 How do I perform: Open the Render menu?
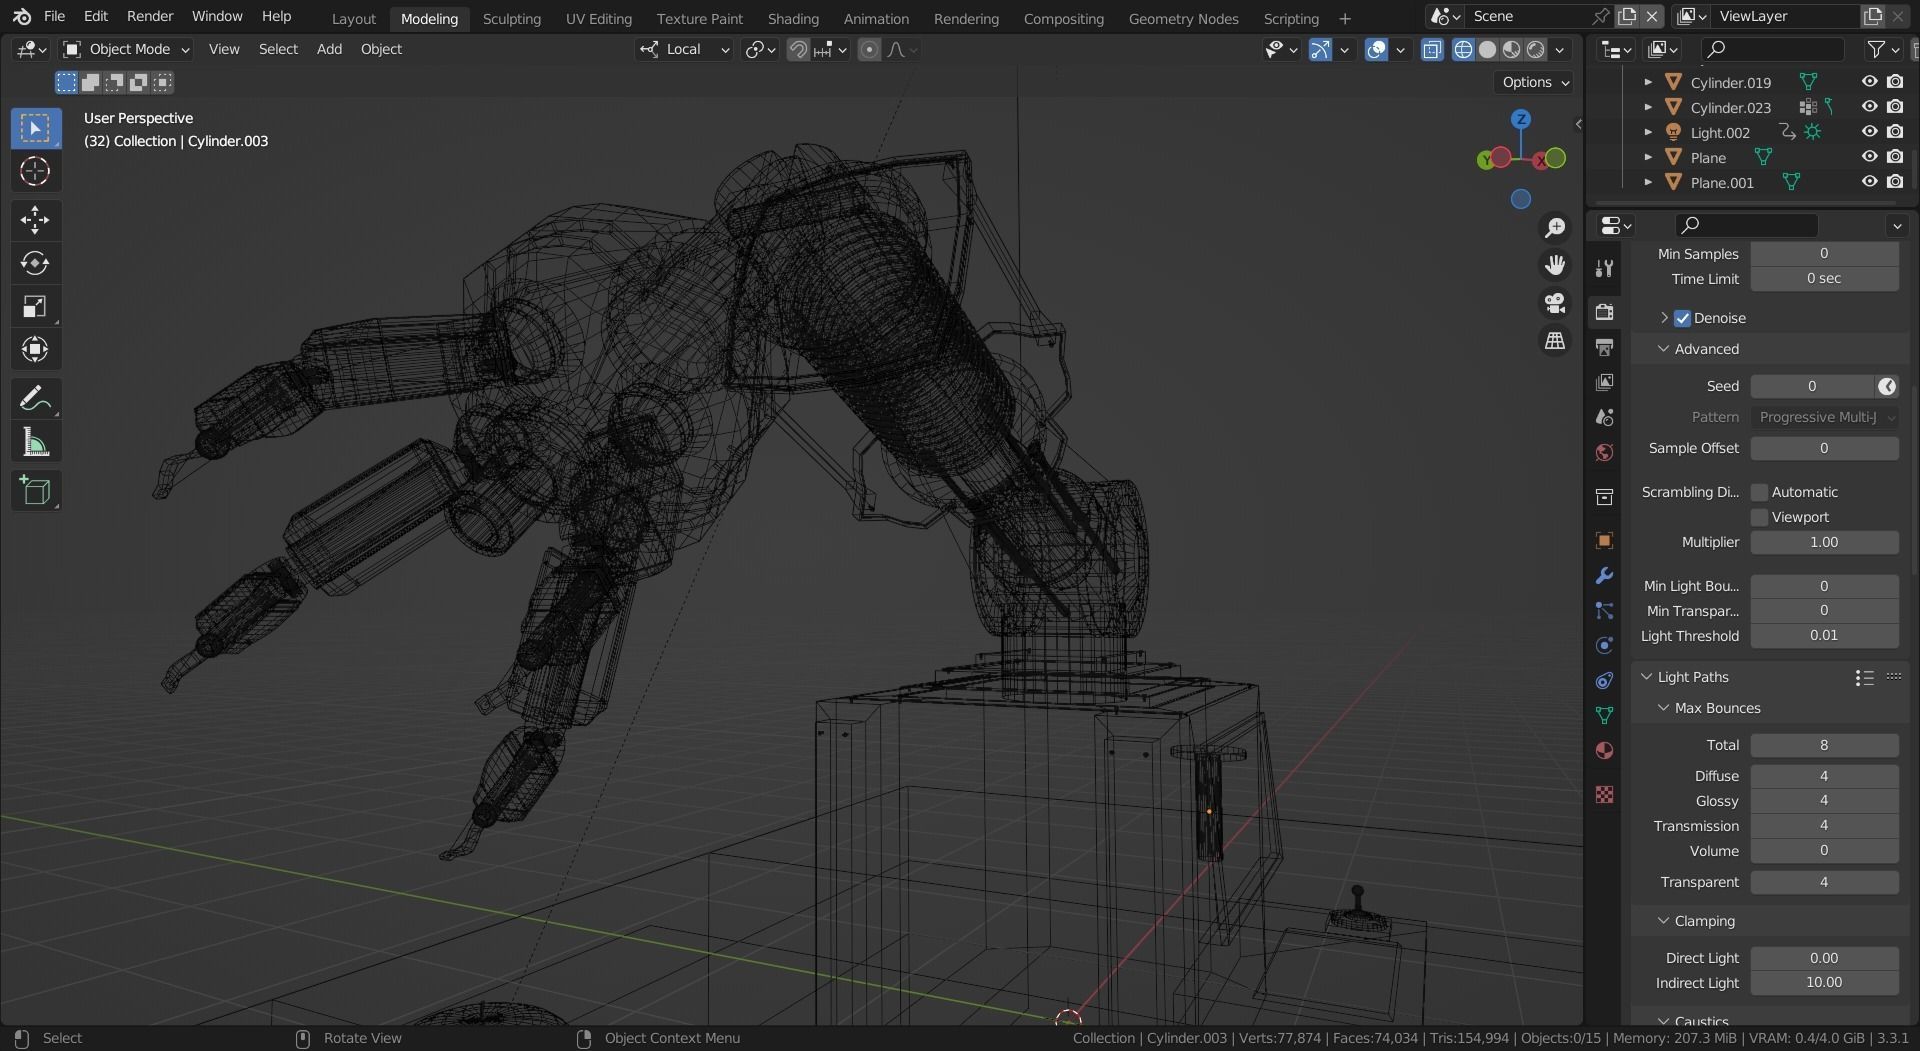pyautogui.click(x=150, y=16)
